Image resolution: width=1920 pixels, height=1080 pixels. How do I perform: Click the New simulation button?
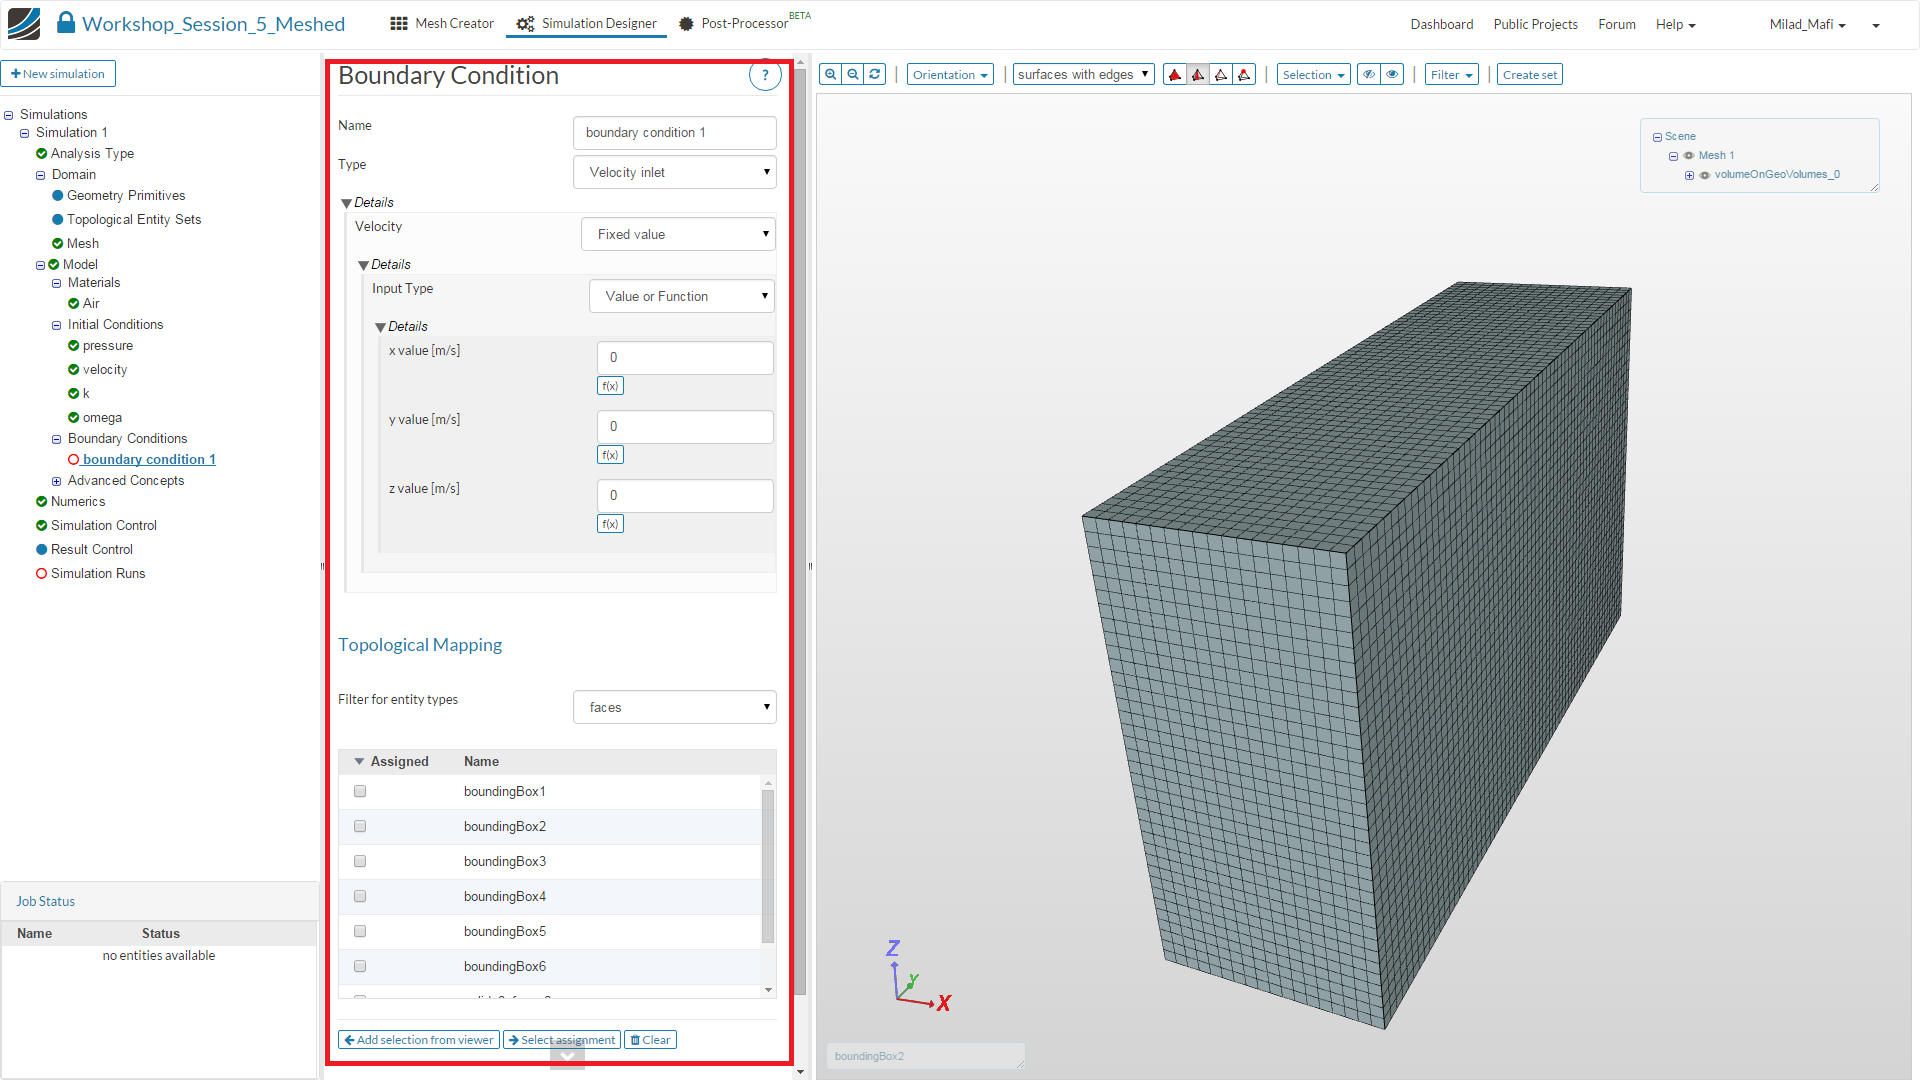coord(58,74)
